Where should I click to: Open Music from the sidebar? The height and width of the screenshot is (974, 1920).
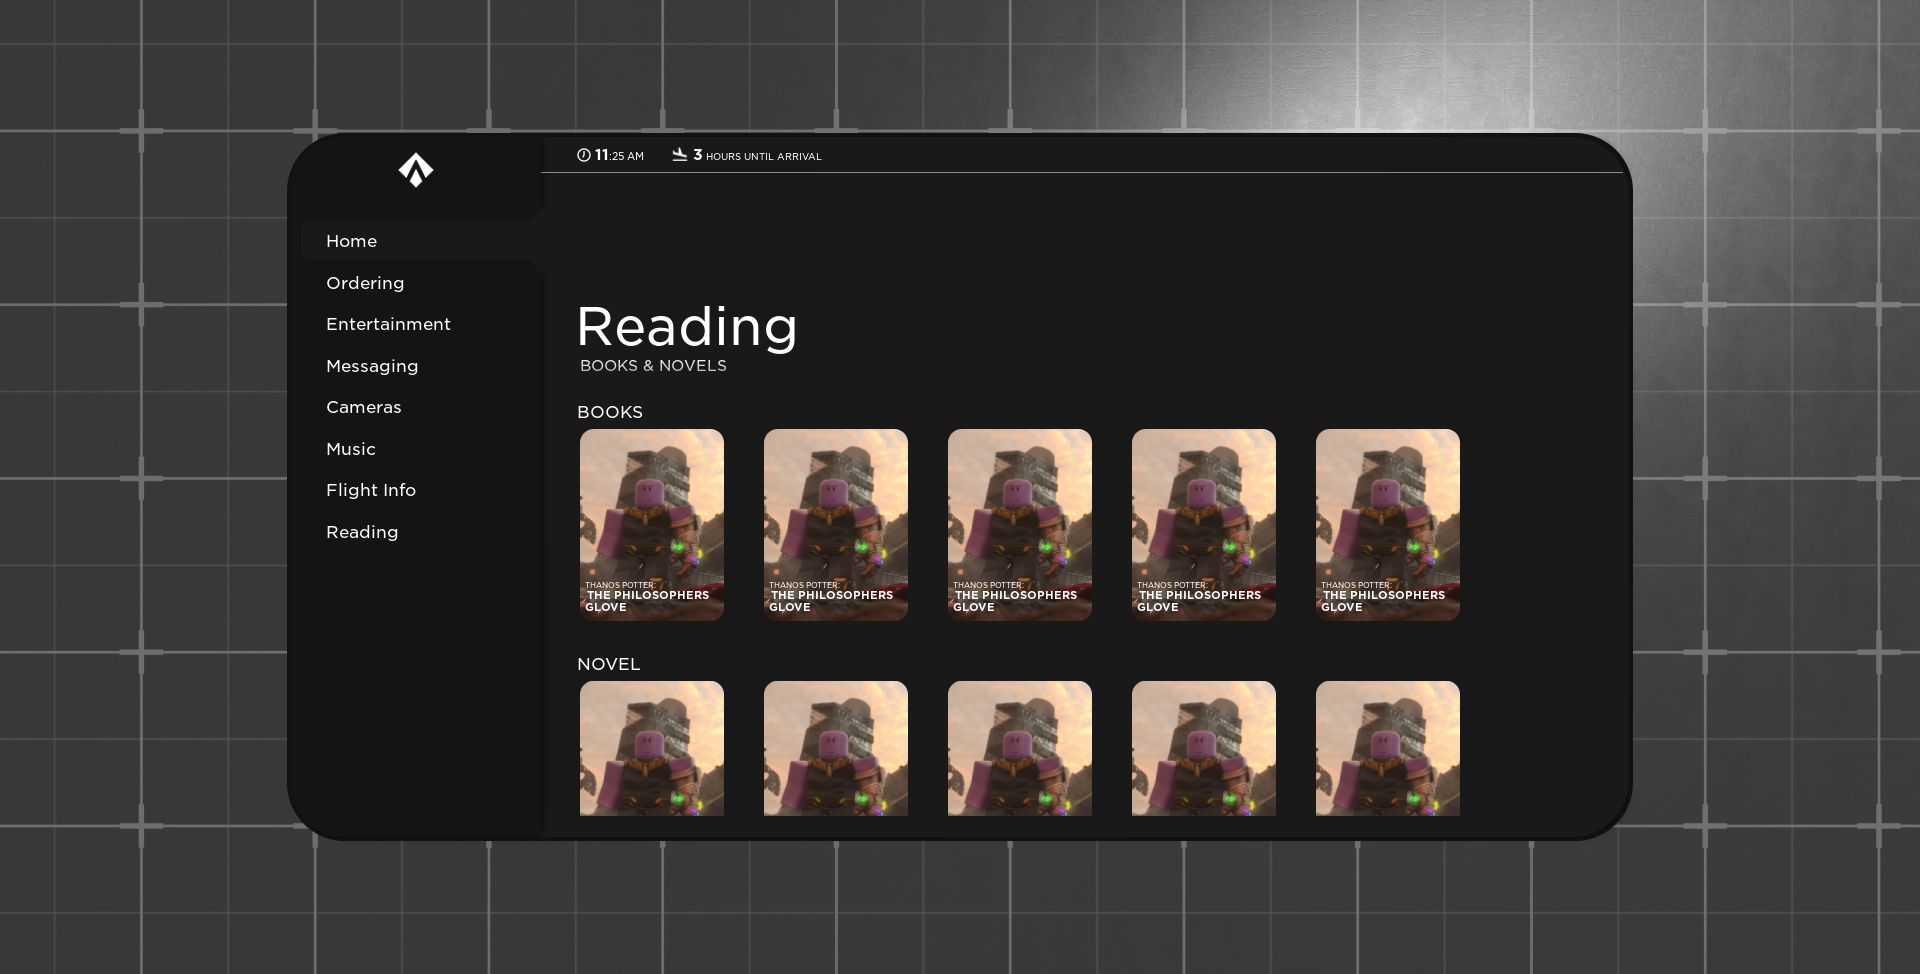point(351,449)
